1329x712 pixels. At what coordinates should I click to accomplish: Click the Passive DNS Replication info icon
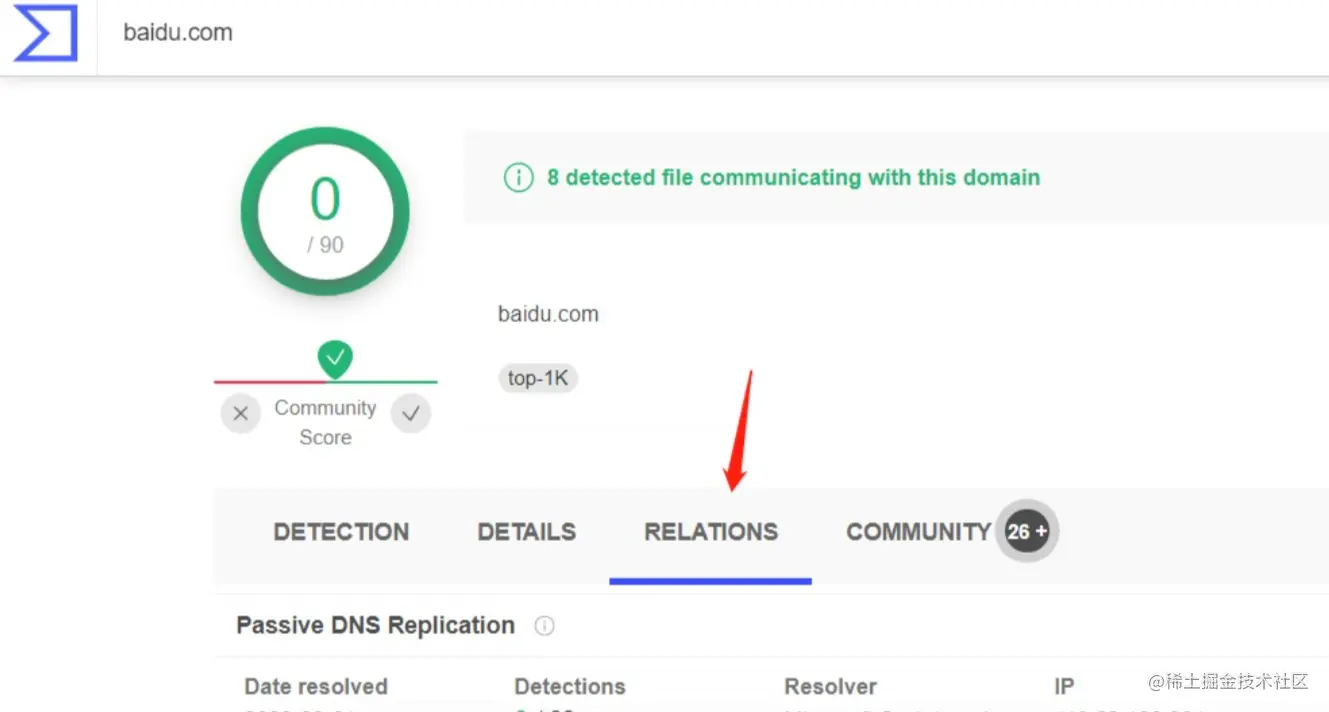point(544,626)
